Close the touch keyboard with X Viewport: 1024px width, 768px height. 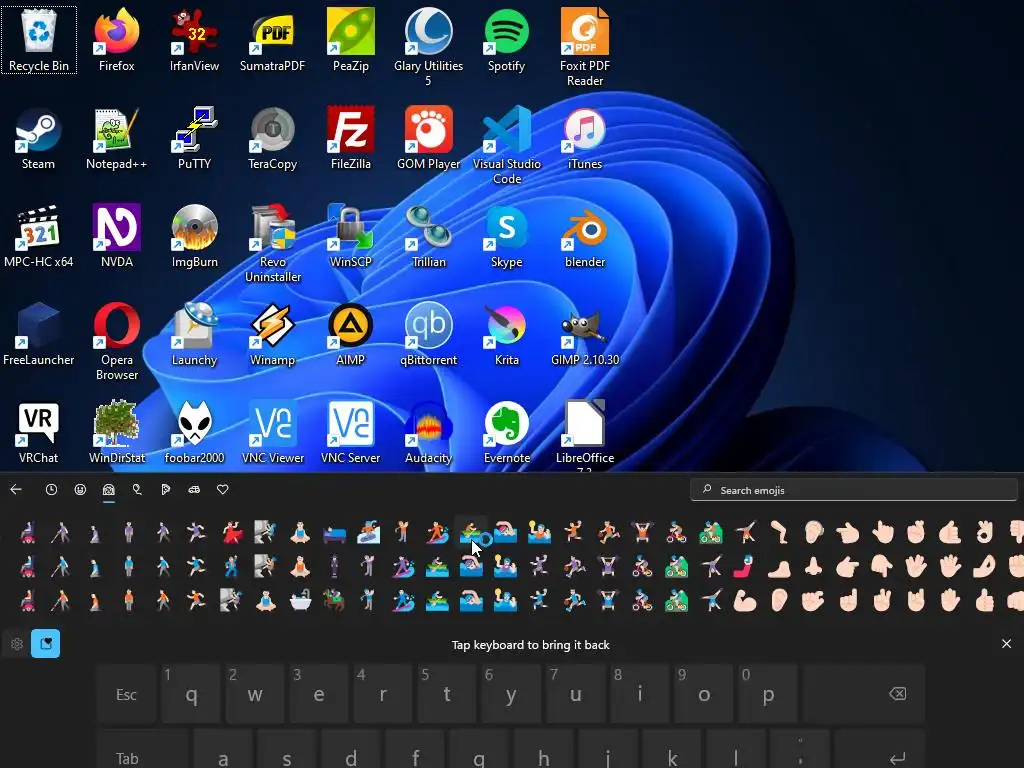click(1006, 644)
